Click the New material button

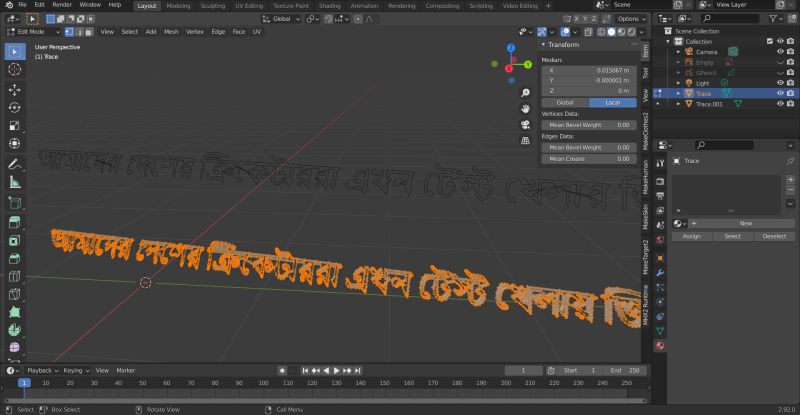[x=745, y=224]
